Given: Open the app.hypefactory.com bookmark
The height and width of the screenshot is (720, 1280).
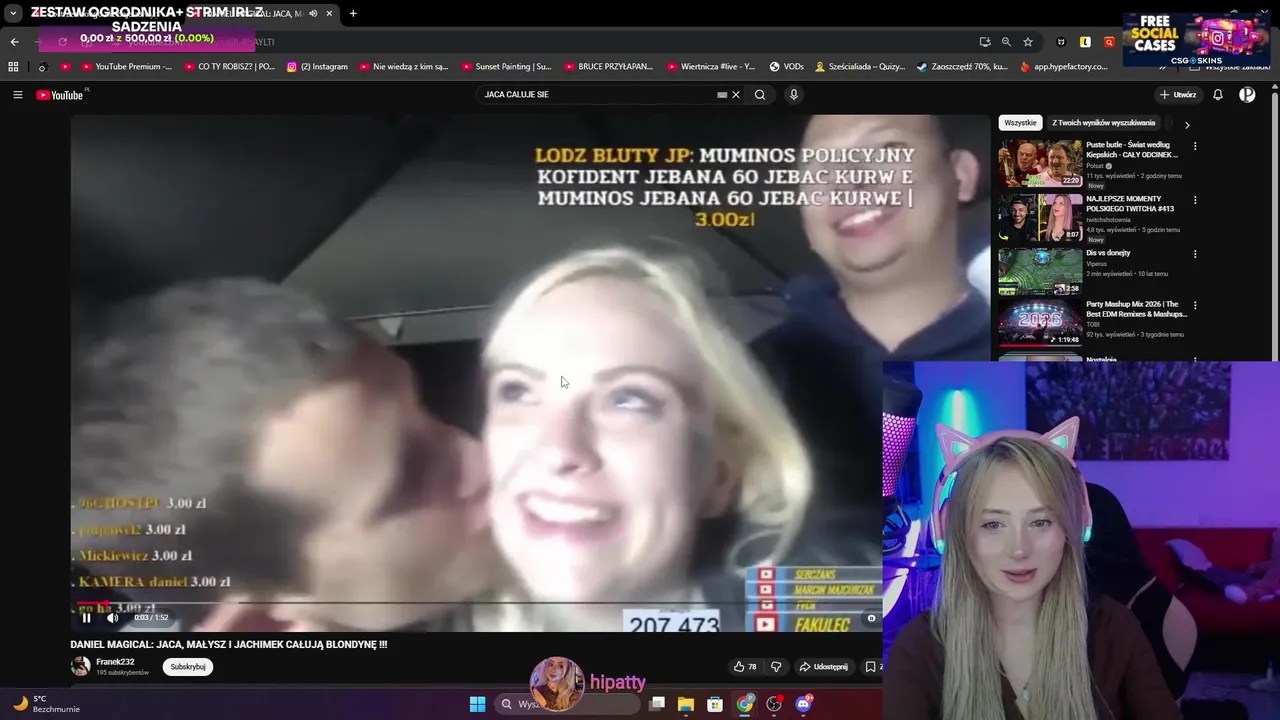Looking at the screenshot, I should coord(1064,67).
